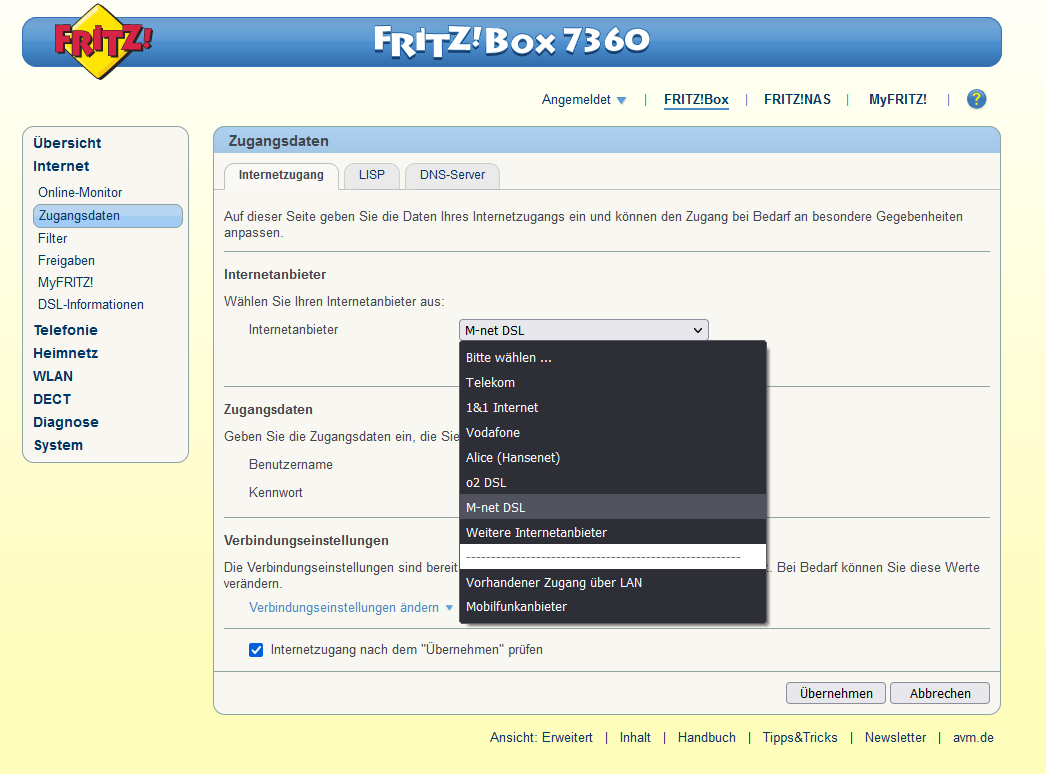Image resolution: width=1046 pixels, height=774 pixels.
Task: Click the Übernehmen button
Action: (836, 693)
